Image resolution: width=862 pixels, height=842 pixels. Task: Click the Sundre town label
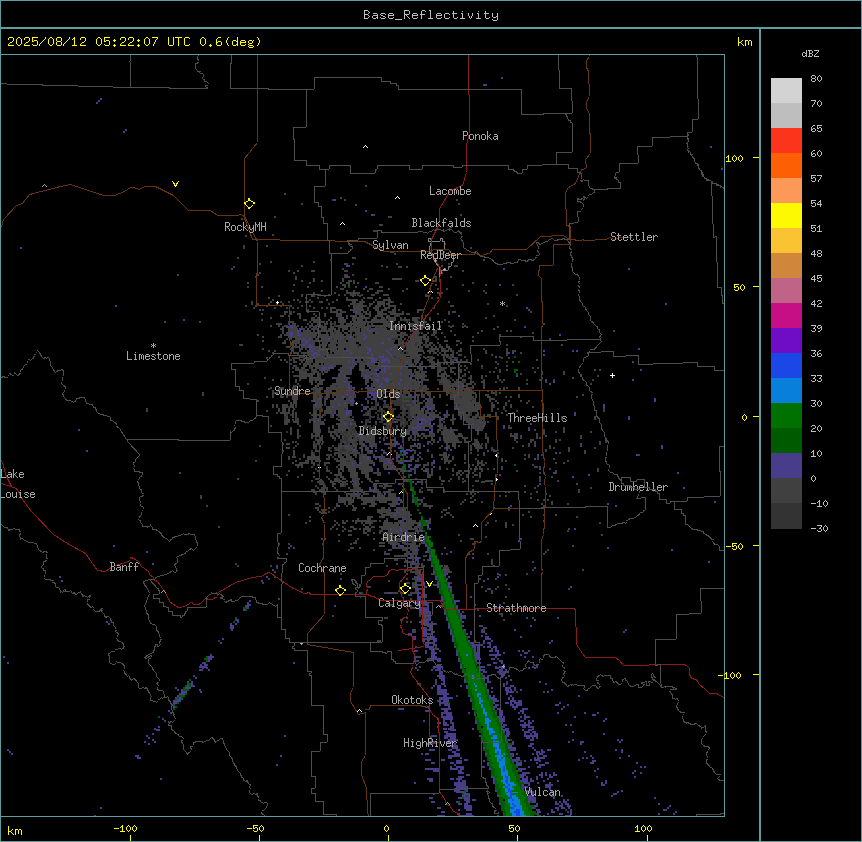[x=292, y=391]
